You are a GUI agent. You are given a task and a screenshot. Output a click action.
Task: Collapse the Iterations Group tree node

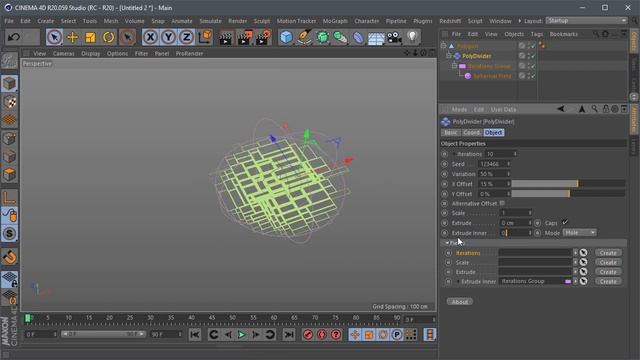pos(454,66)
